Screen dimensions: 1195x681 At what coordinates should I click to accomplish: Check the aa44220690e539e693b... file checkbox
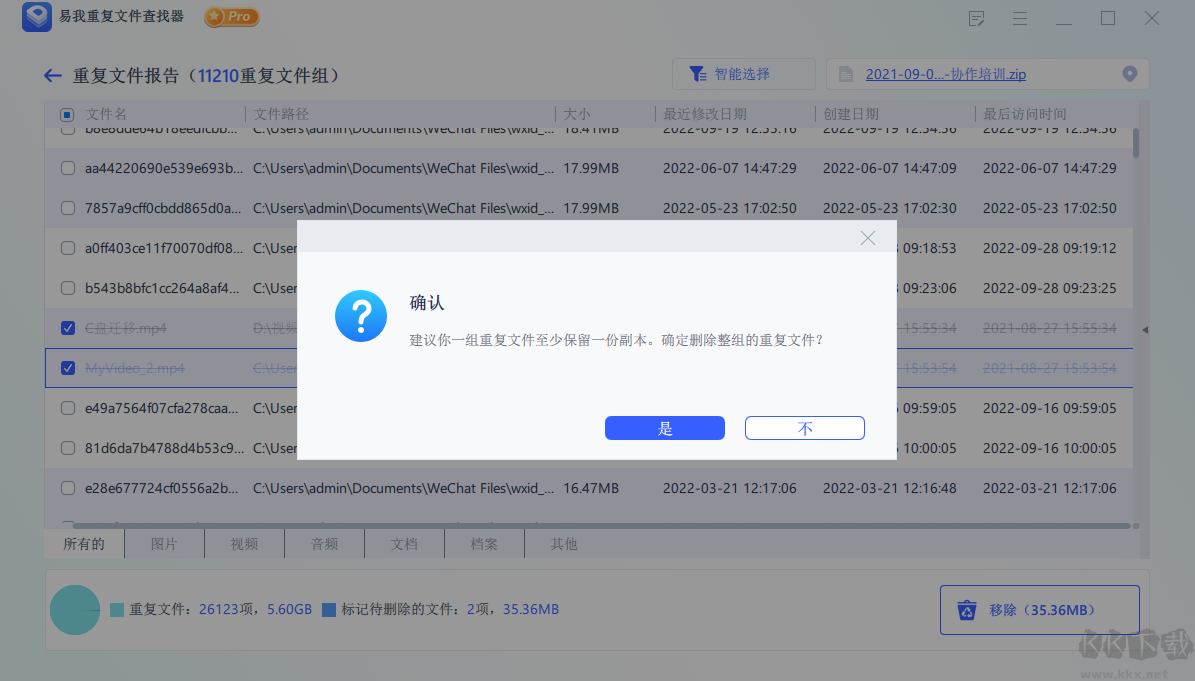click(68, 168)
